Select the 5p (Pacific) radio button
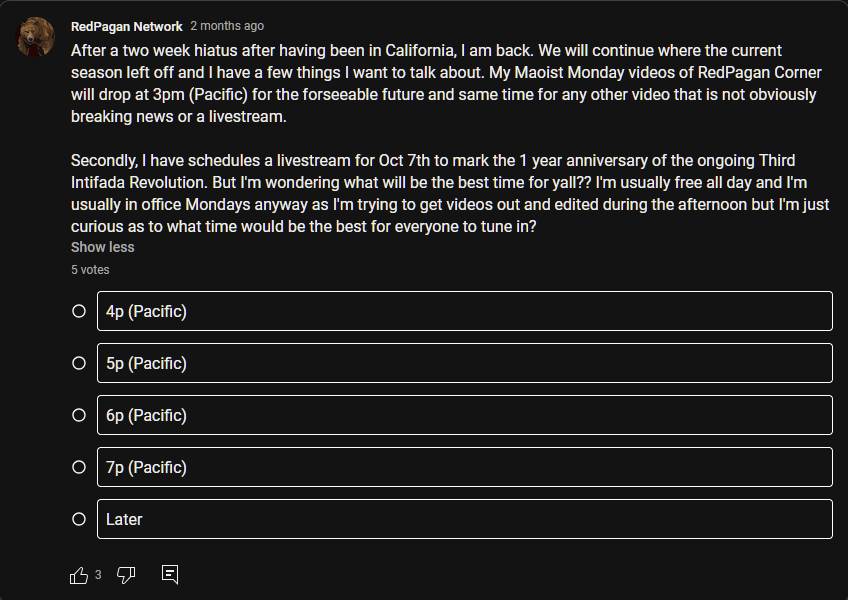This screenshot has height=600, width=848. click(x=79, y=363)
